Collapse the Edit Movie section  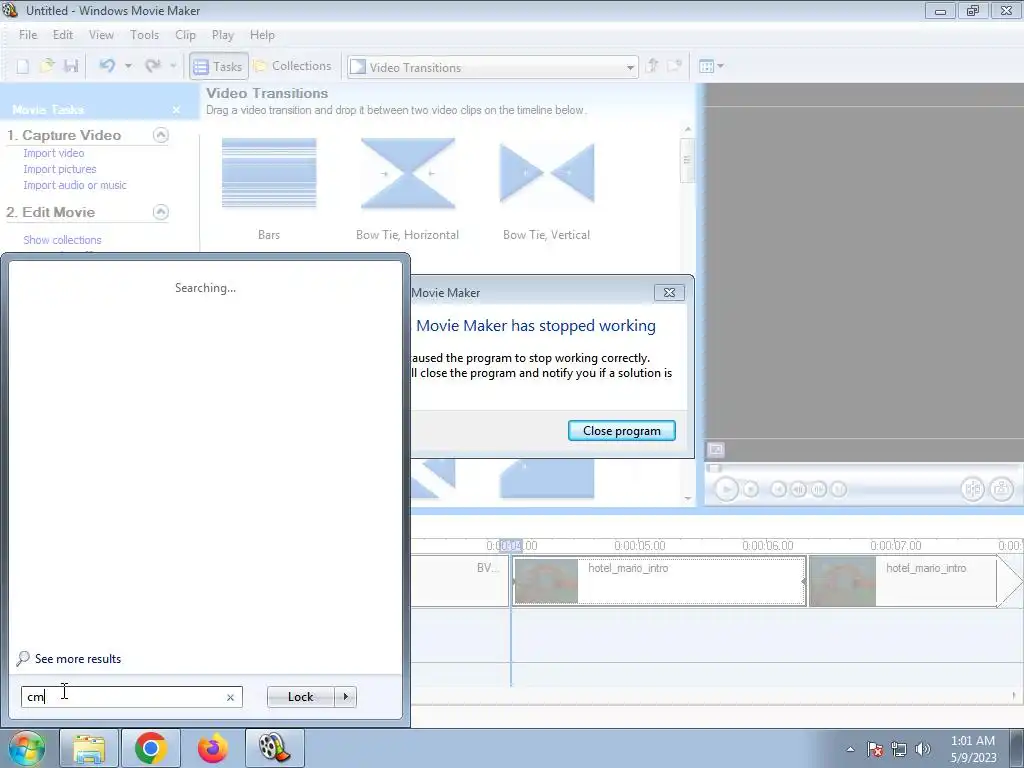(x=161, y=212)
